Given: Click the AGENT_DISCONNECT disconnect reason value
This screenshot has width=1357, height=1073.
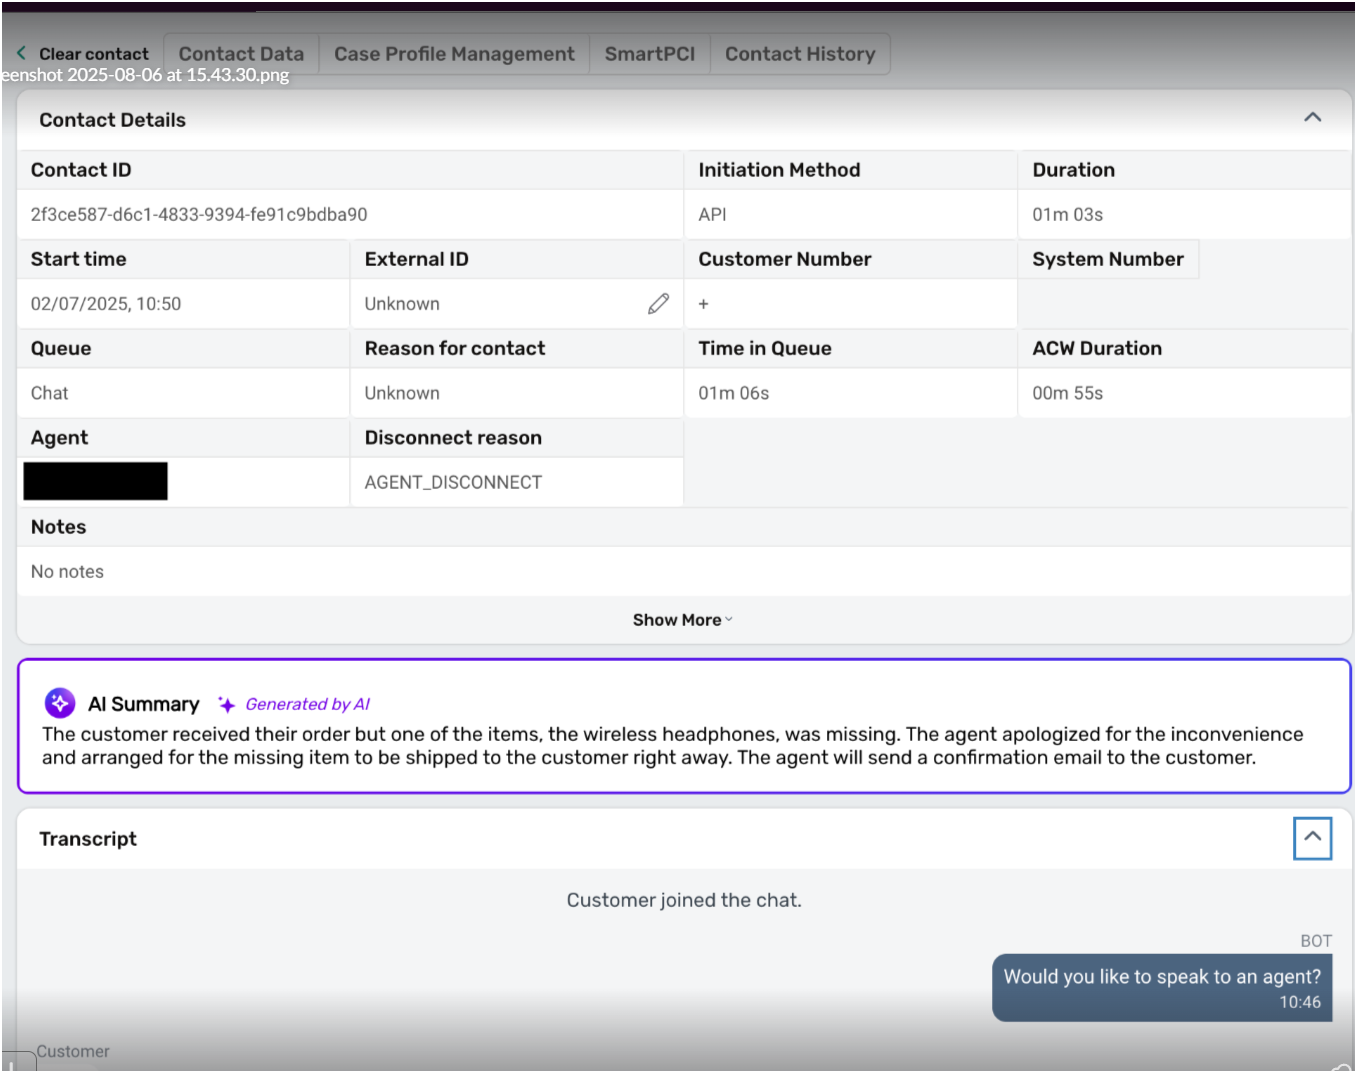Looking at the screenshot, I should pyautogui.click(x=453, y=483).
